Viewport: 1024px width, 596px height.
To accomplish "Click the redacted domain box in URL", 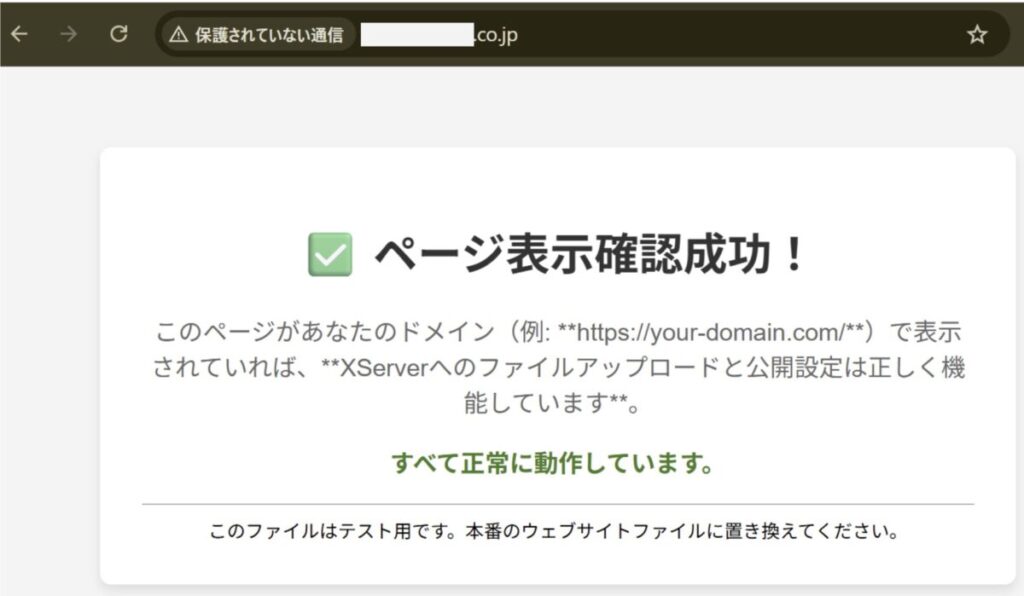I will point(416,35).
